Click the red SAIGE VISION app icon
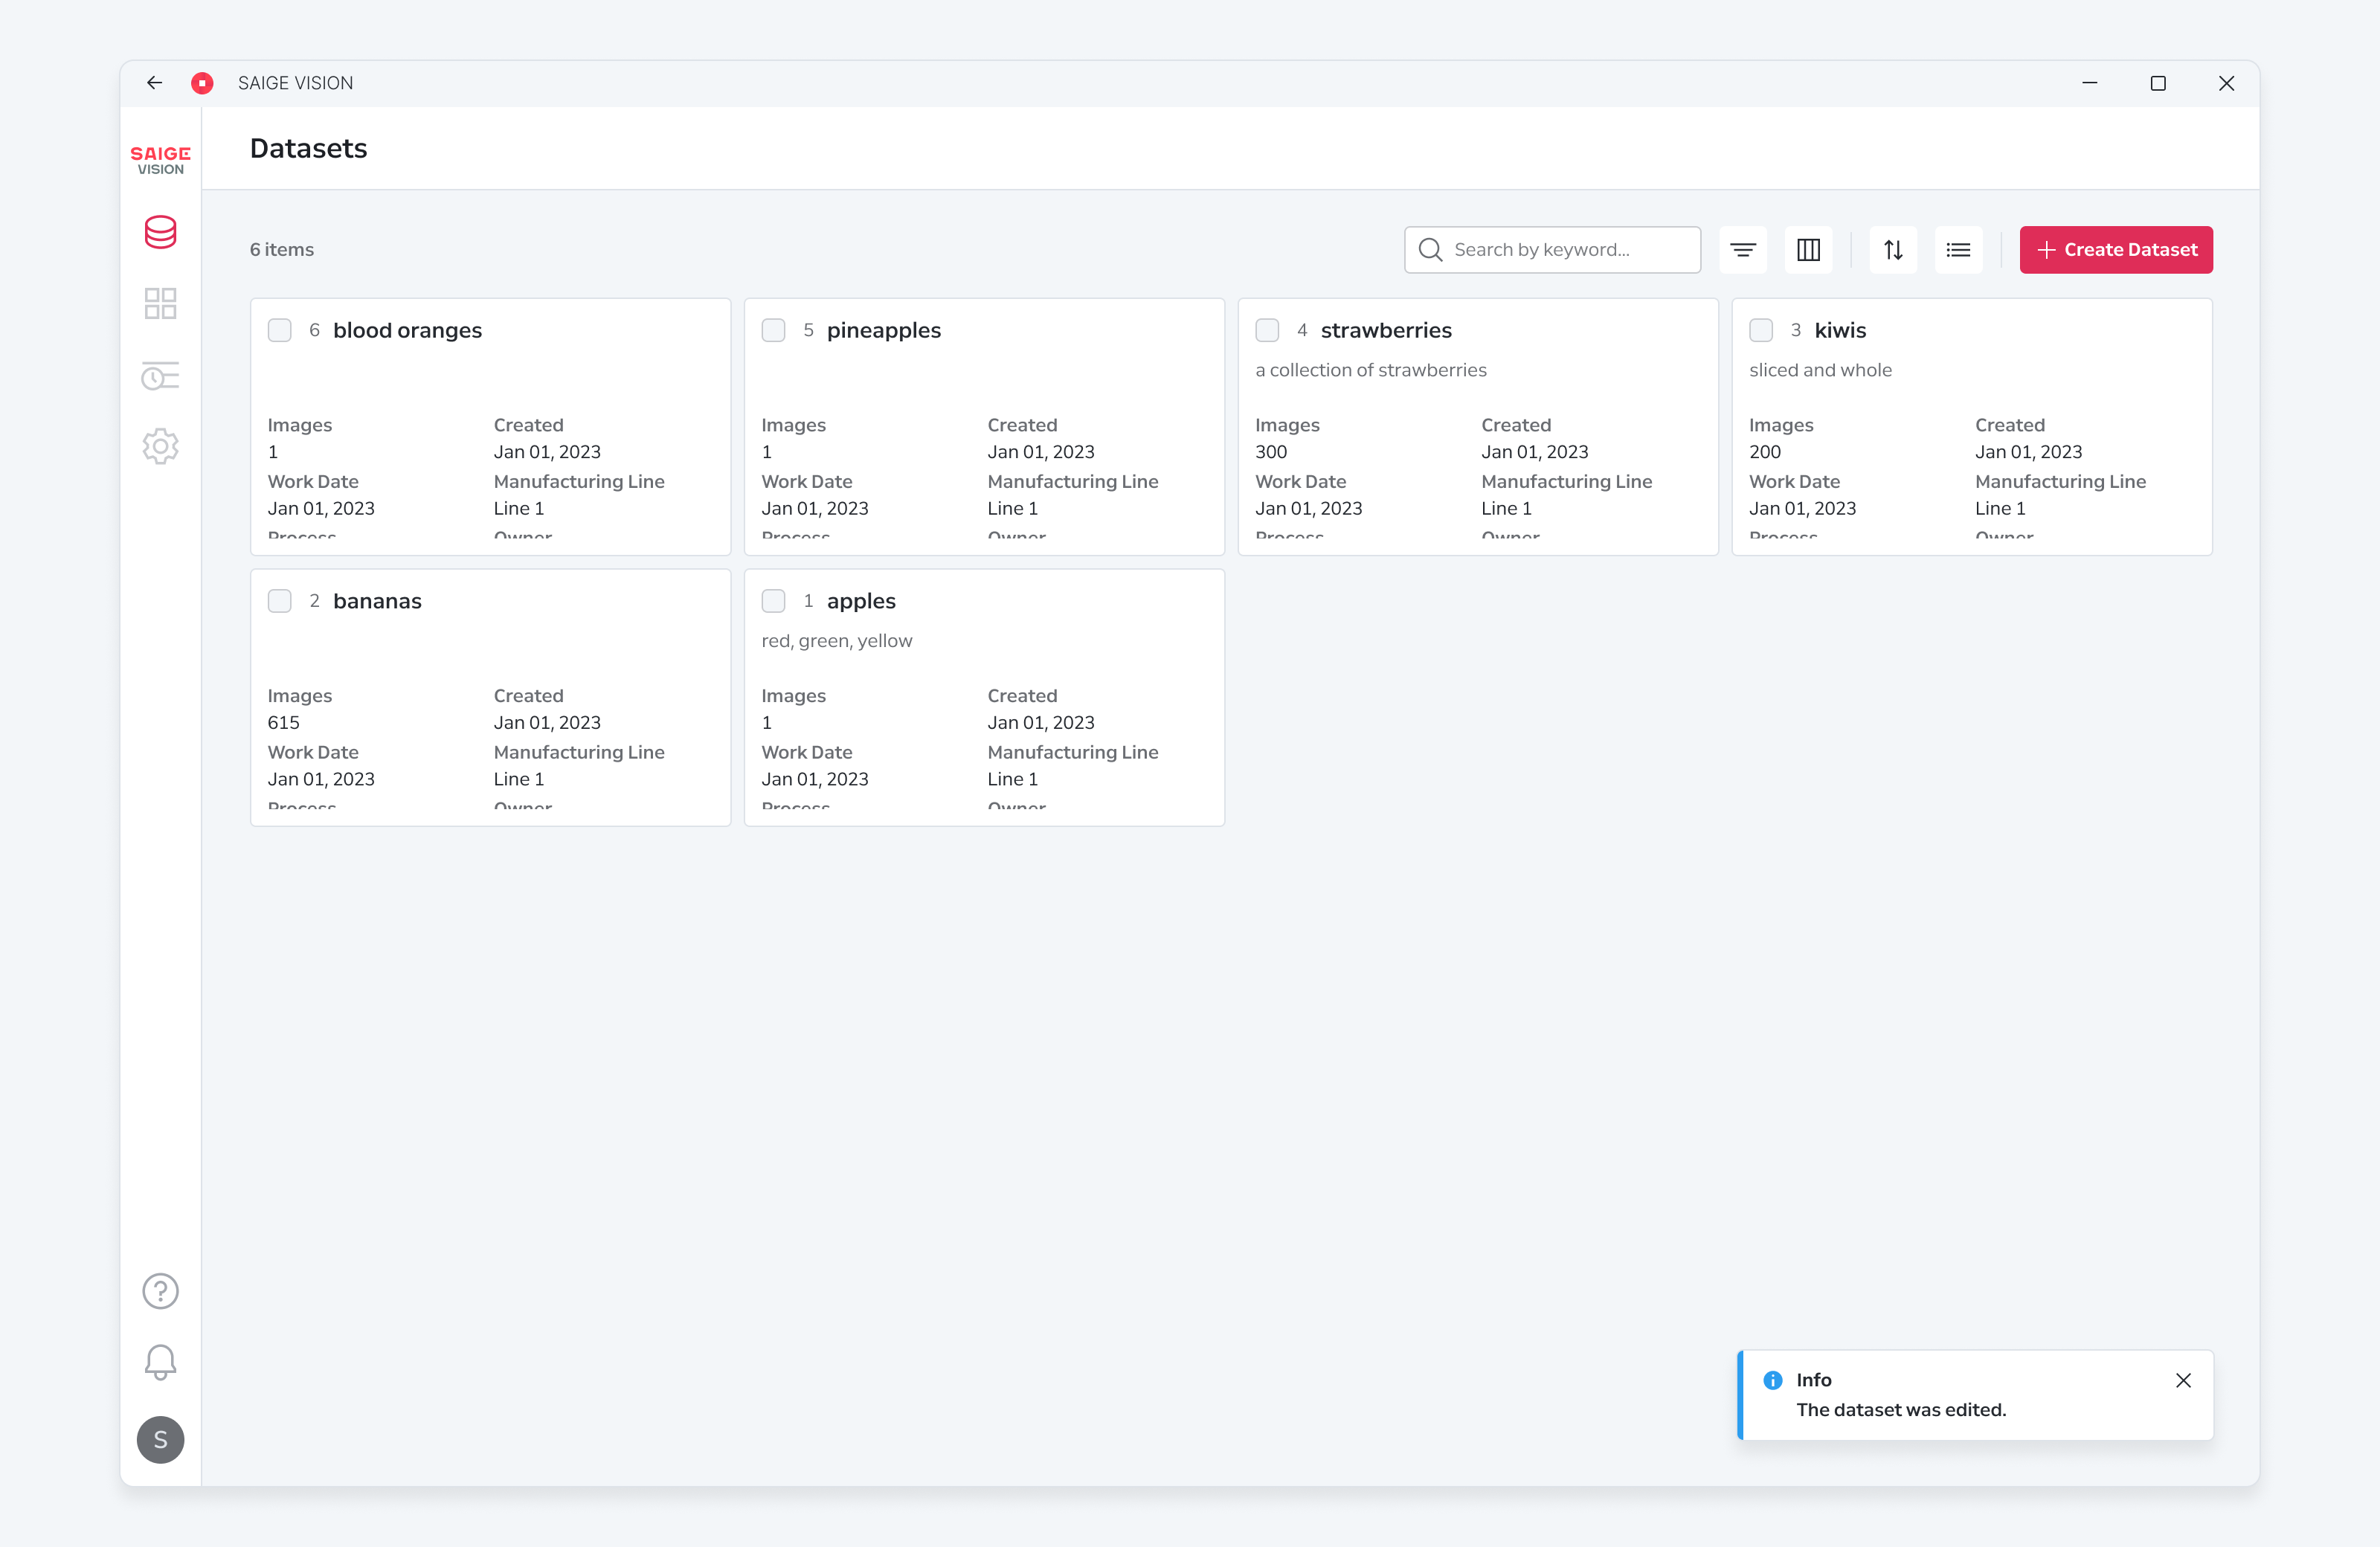 tap(202, 83)
